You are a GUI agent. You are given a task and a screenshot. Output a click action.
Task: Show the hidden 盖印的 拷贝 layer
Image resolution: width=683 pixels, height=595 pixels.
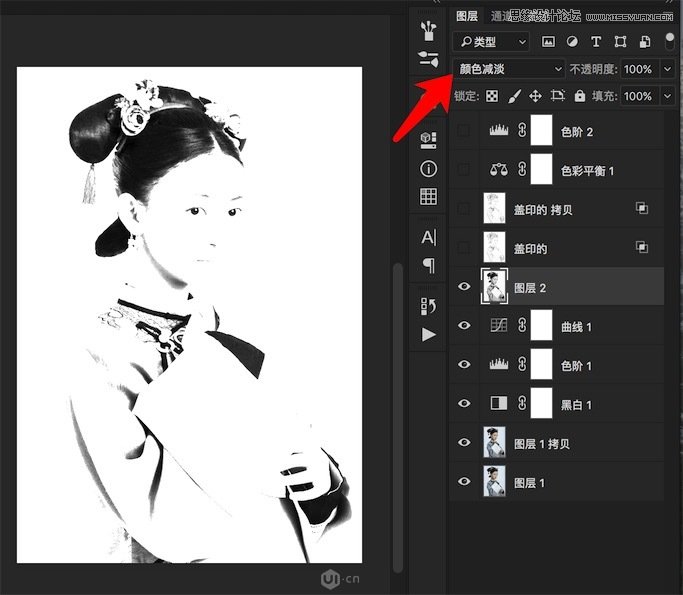point(464,208)
